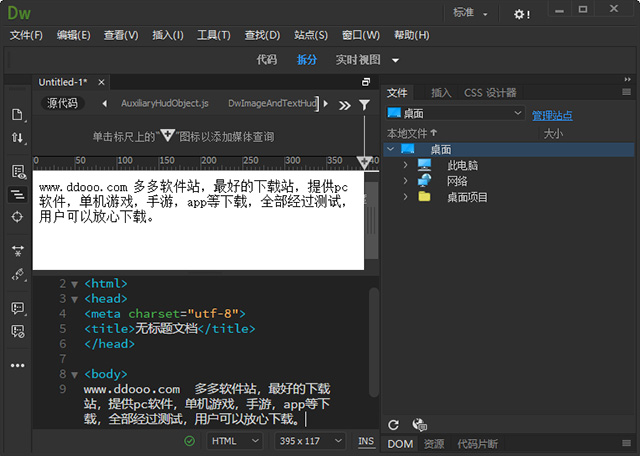Image resolution: width=640 pixels, height=456 pixels.
Task: Switch to the 代码片断 panel tab
Action: coord(478,444)
